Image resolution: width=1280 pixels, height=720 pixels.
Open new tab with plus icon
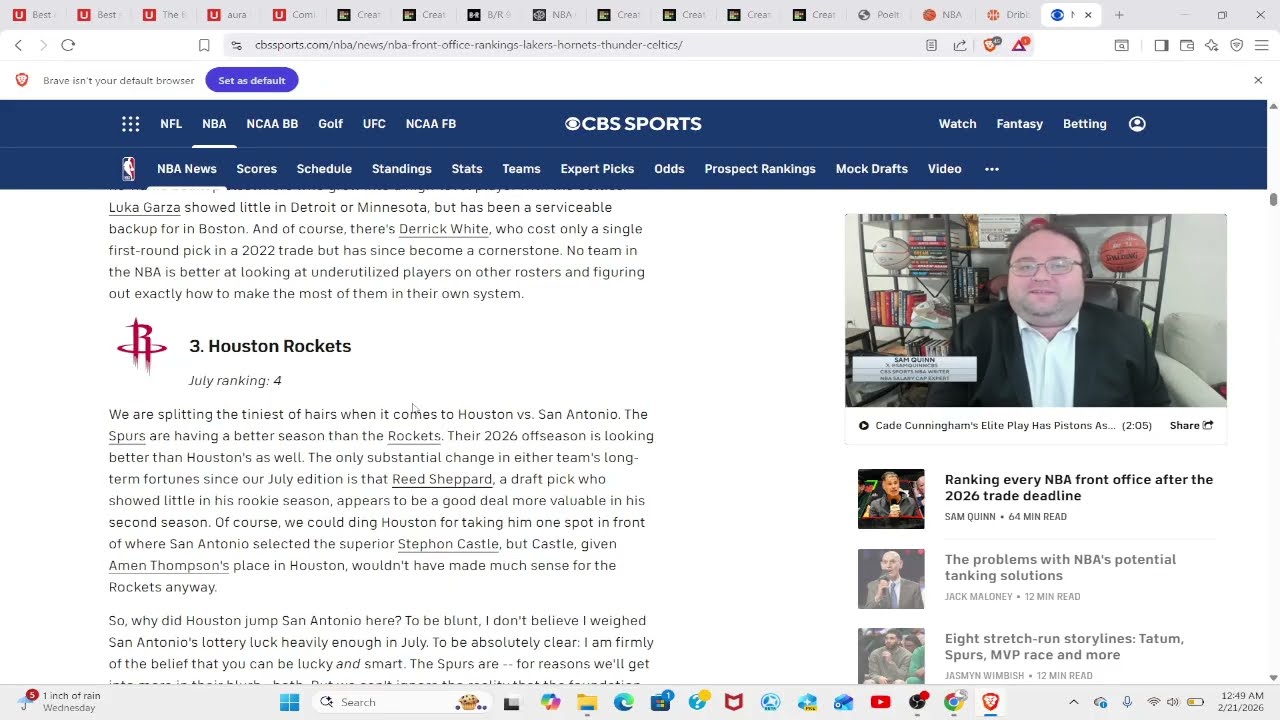click(1119, 15)
